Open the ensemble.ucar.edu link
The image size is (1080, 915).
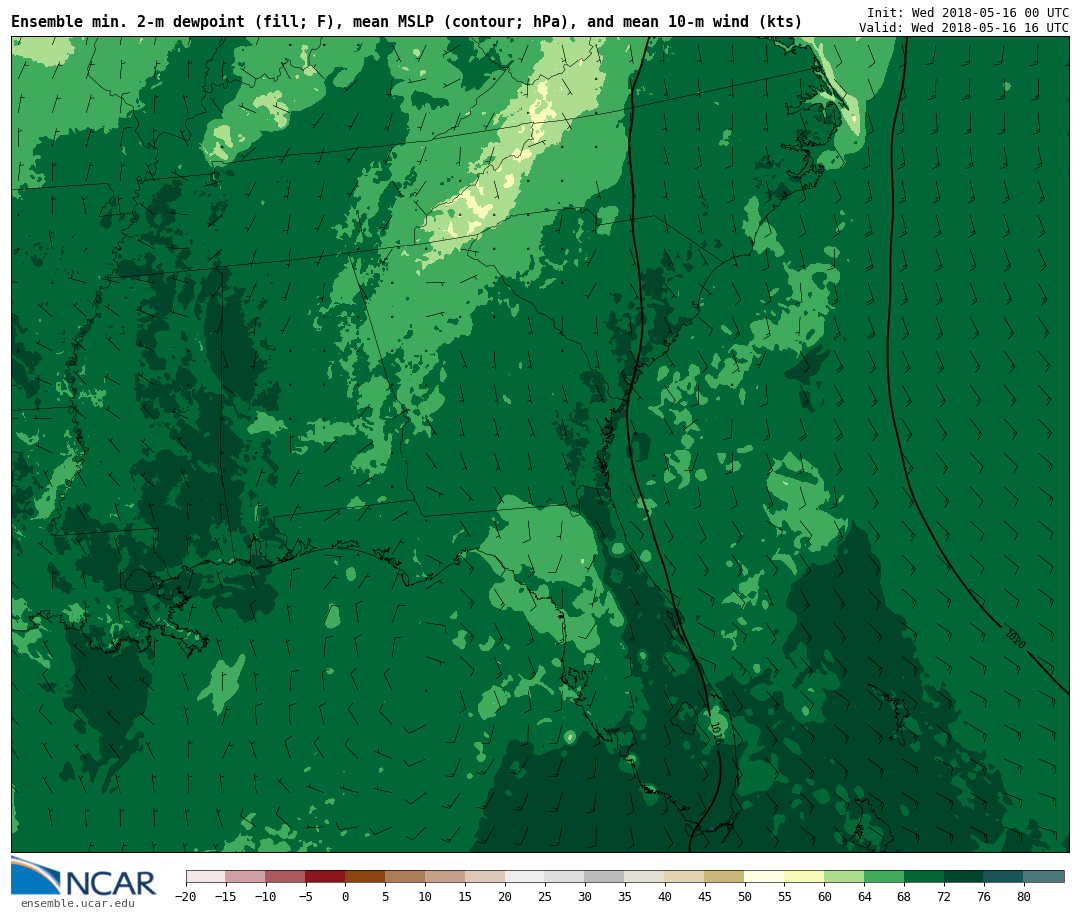click(77, 904)
